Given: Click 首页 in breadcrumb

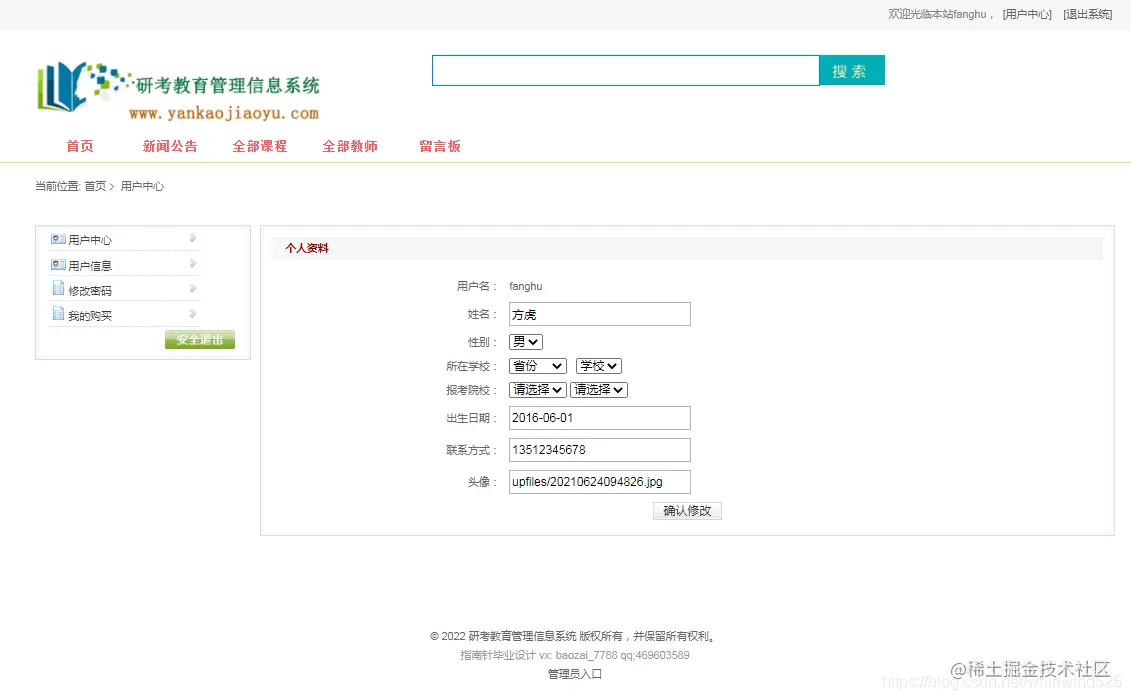Looking at the screenshot, I should (95, 186).
